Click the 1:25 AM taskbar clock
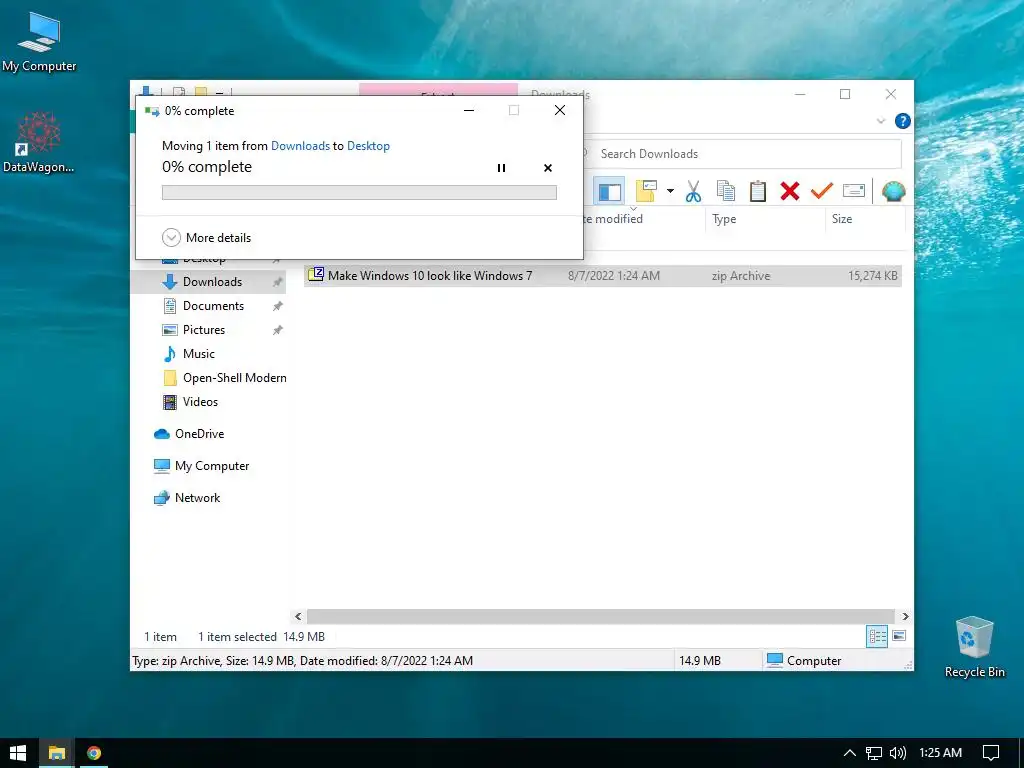Image resolution: width=1024 pixels, height=768 pixels. pos(940,753)
